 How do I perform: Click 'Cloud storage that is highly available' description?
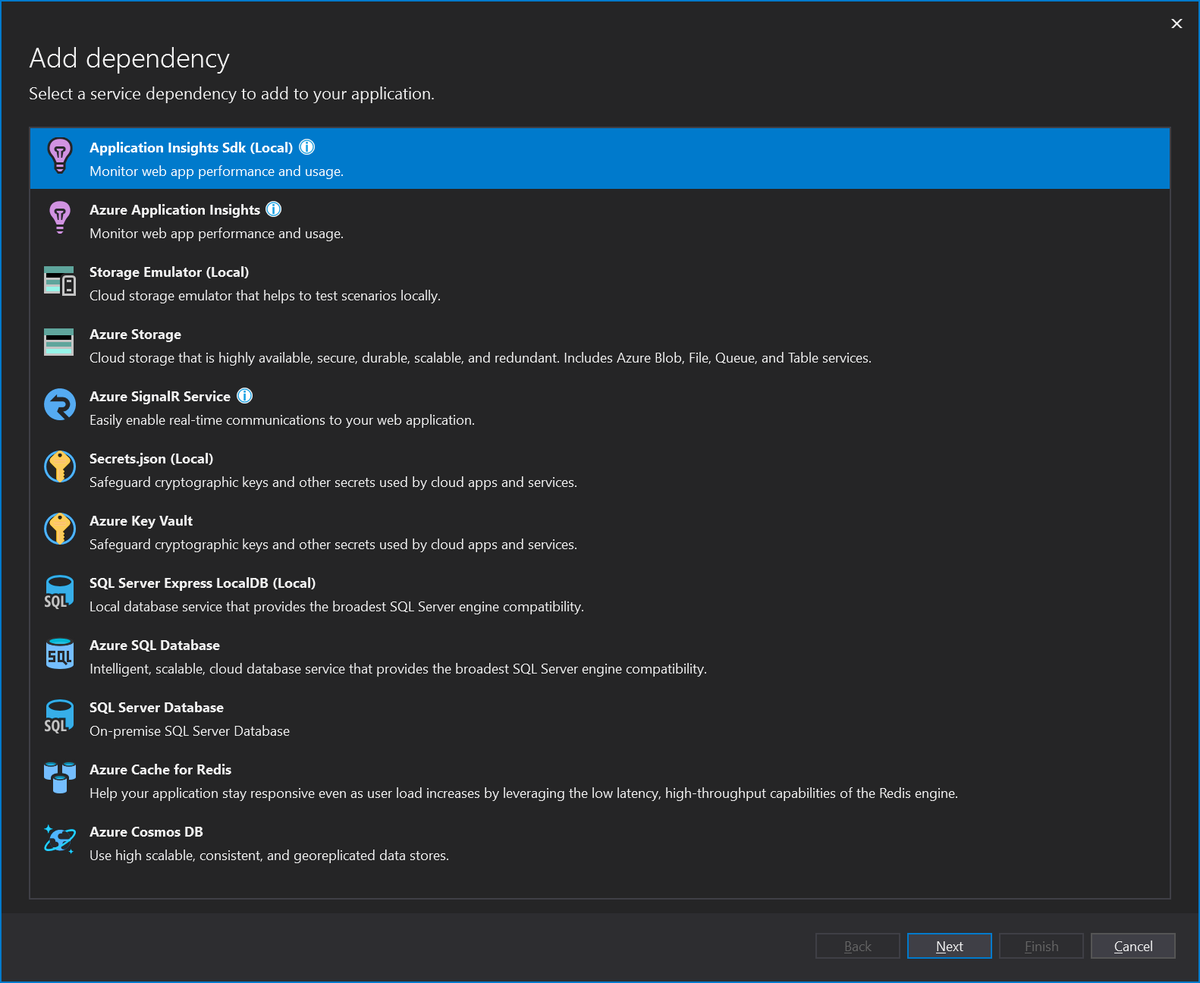(x=480, y=358)
